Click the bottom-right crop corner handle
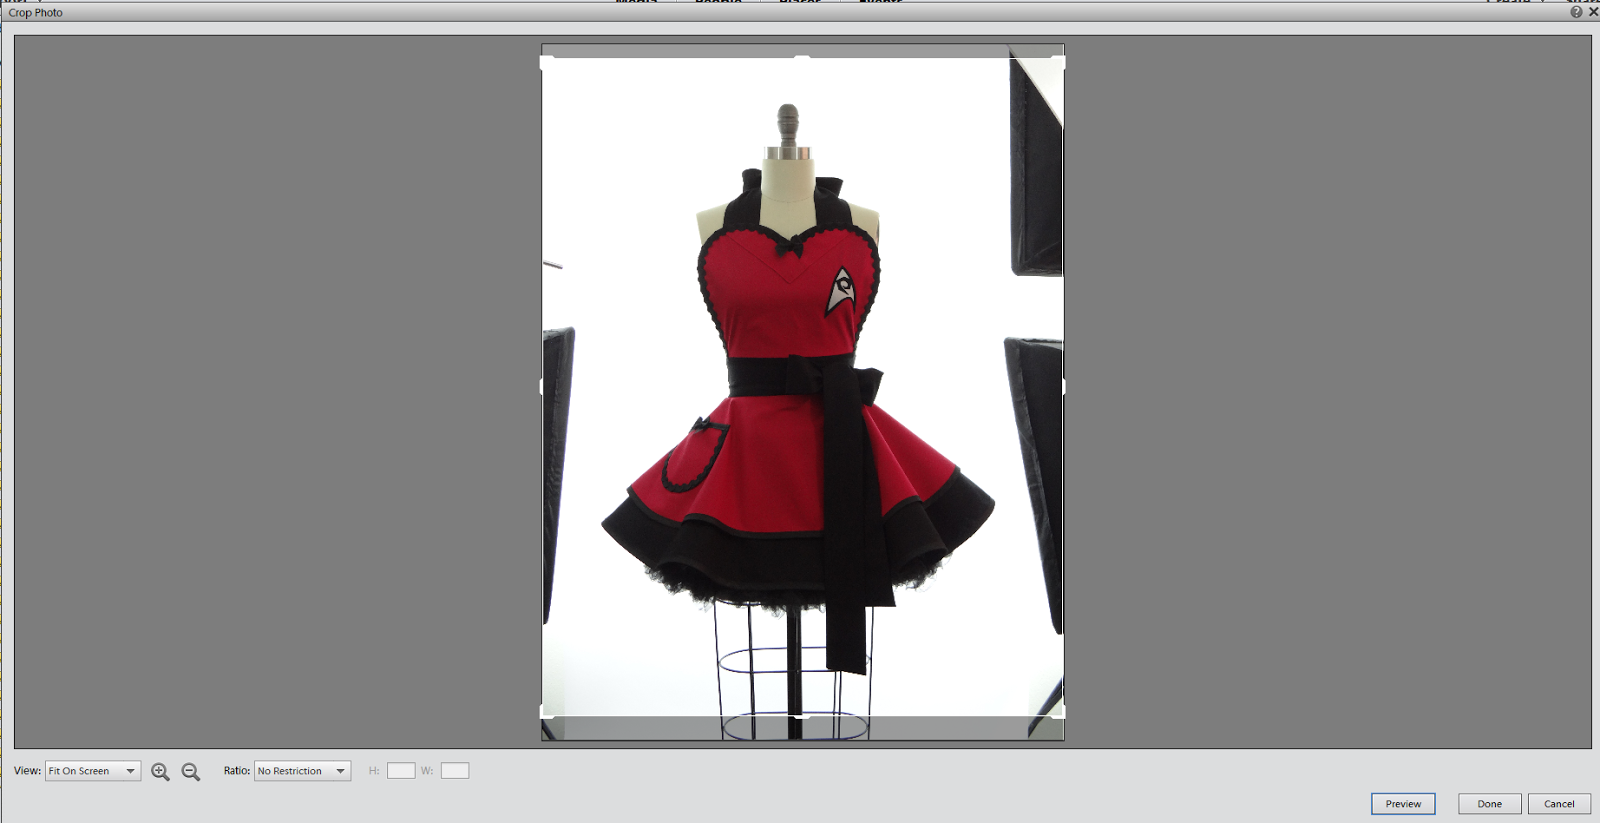This screenshot has height=823, width=1600. point(1059,712)
